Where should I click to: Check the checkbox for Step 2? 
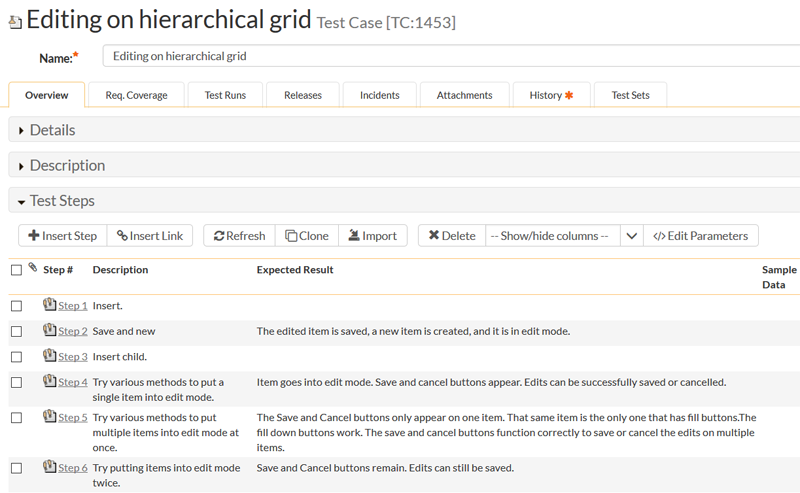[x=16, y=331]
